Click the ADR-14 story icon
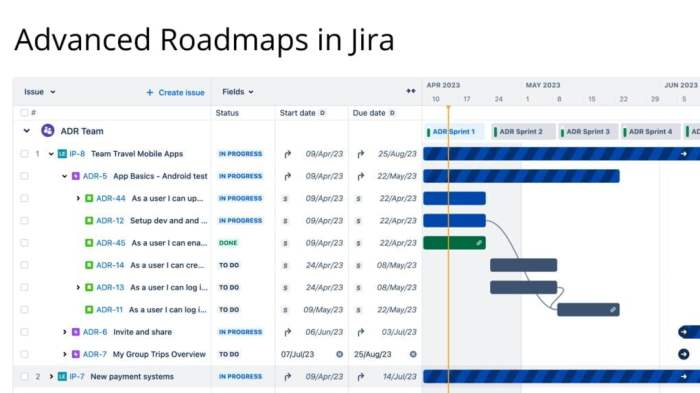The width and height of the screenshot is (700, 393). point(89,265)
